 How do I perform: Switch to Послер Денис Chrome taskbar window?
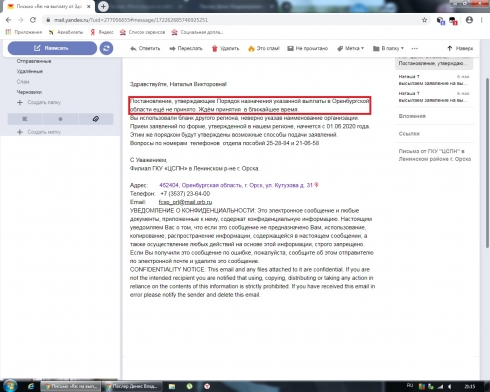(132, 386)
